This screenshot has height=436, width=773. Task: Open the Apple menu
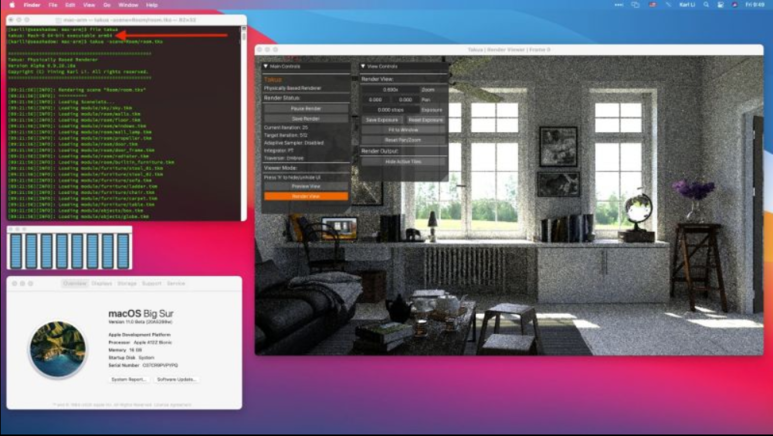coord(12,5)
